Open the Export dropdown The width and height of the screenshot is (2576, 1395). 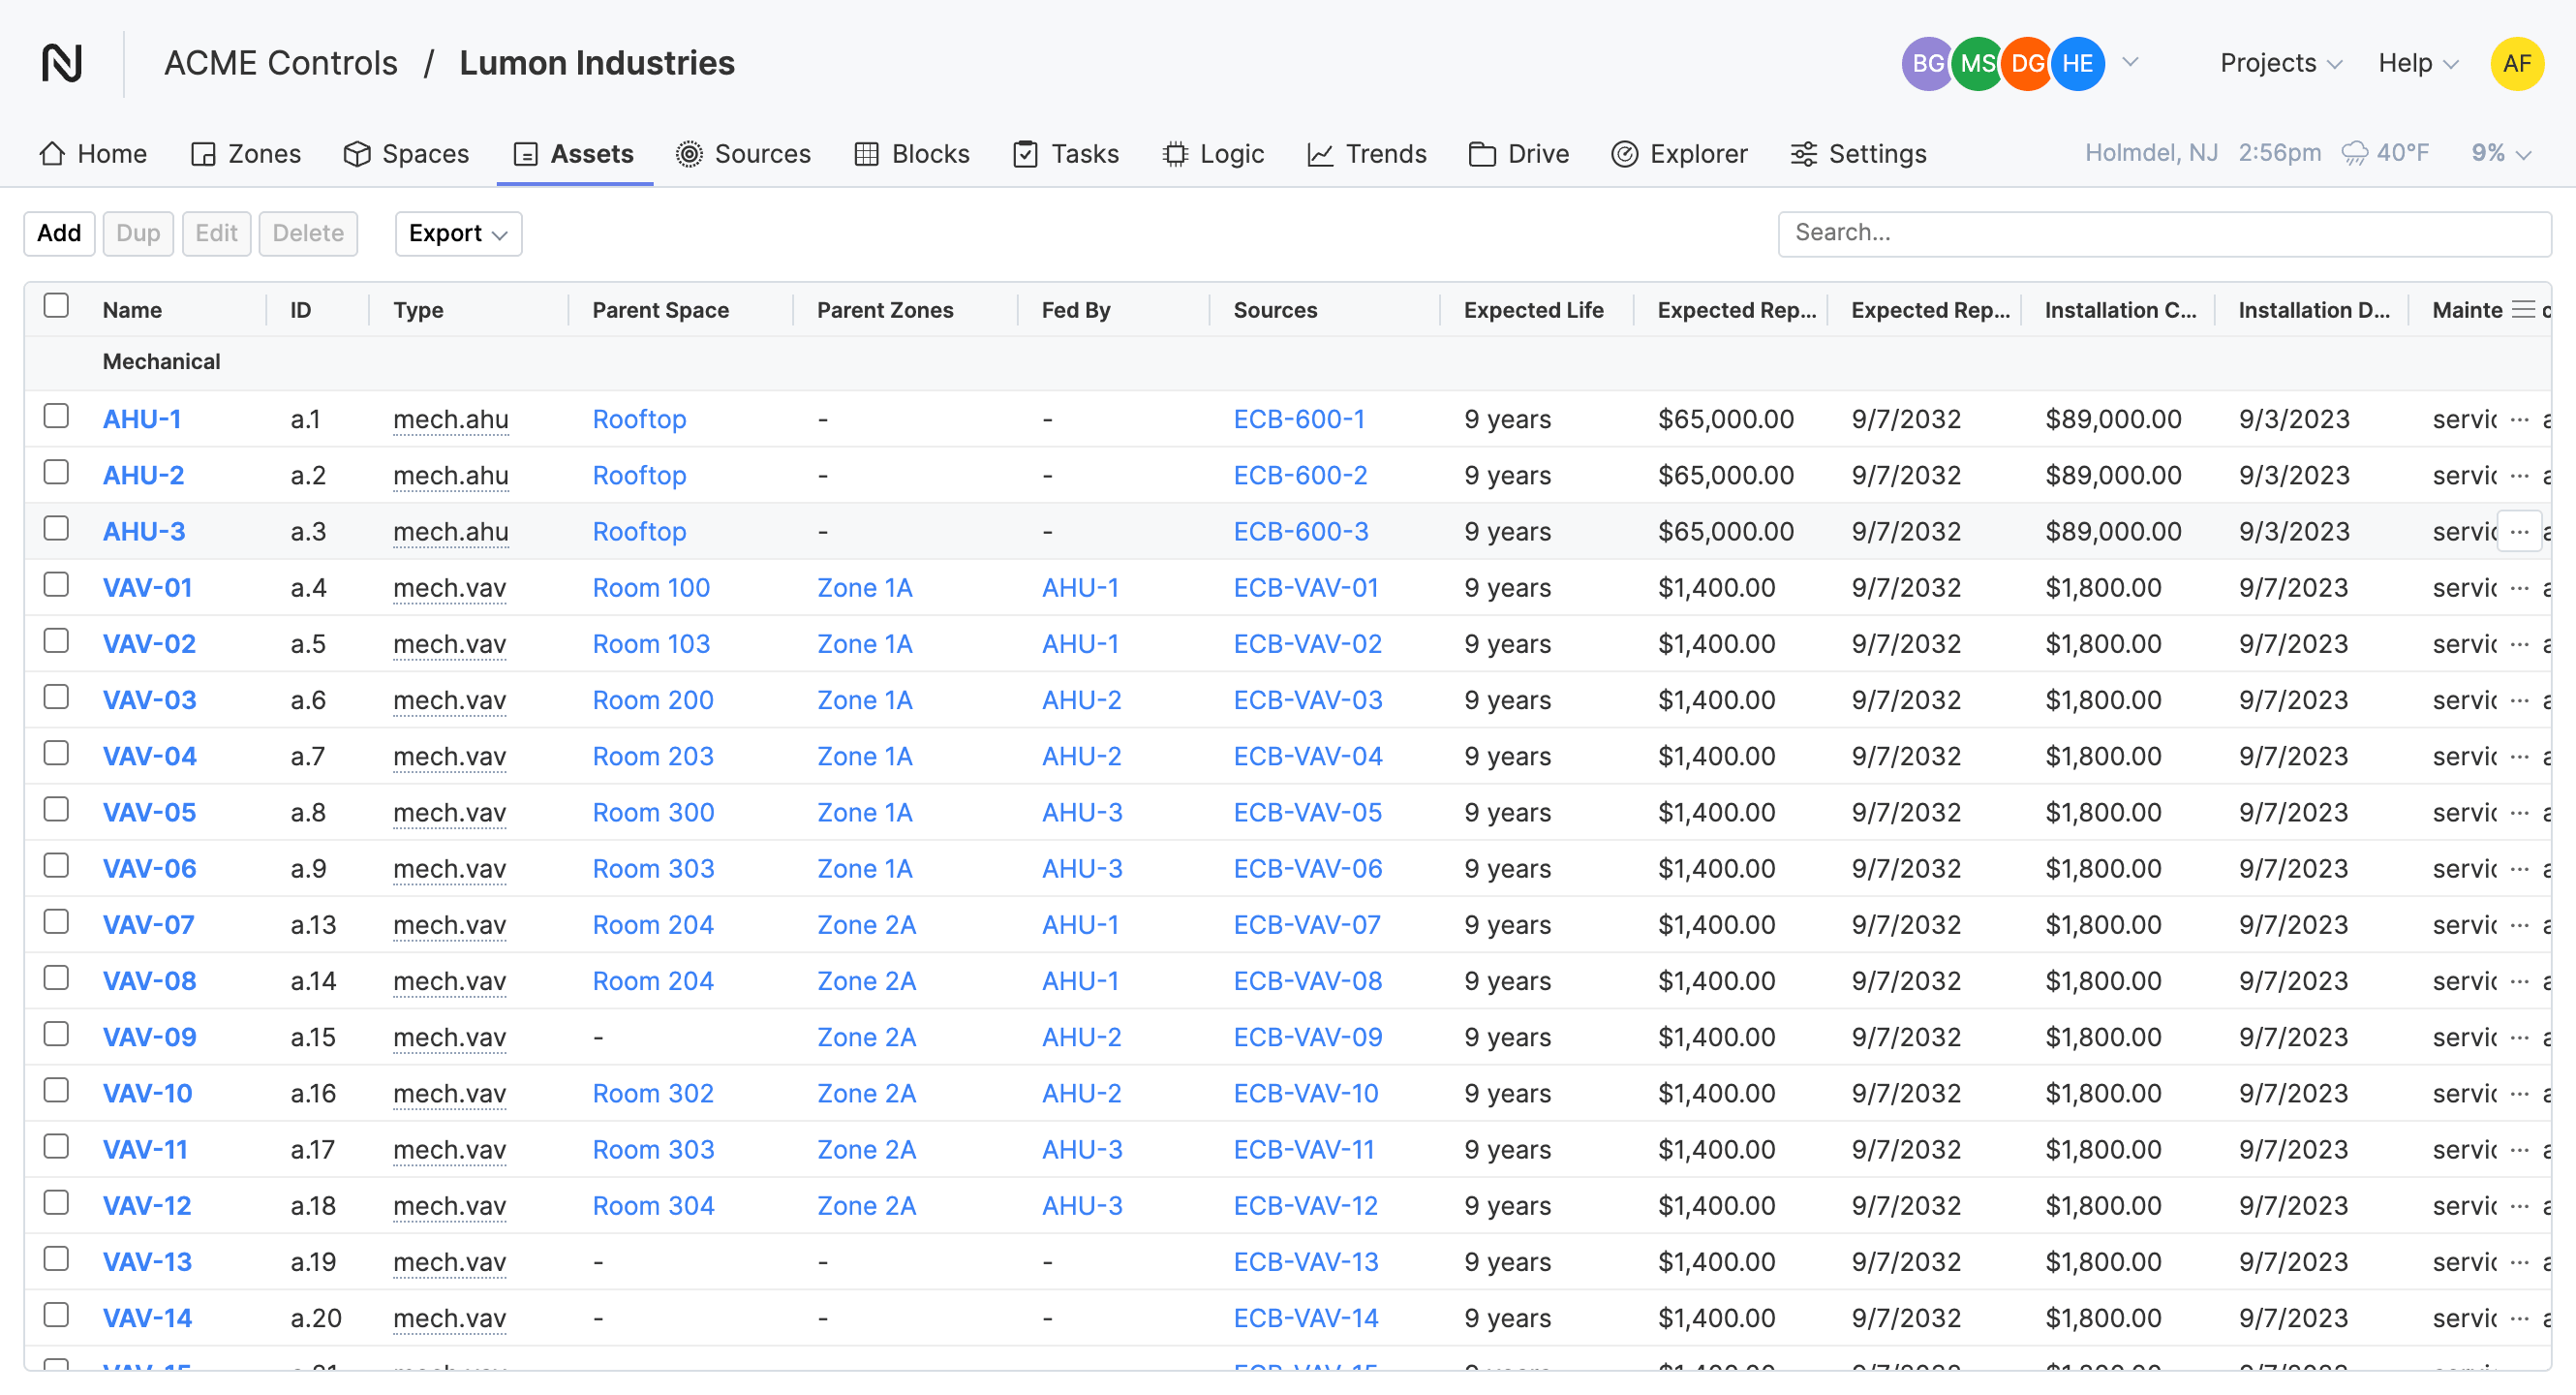point(458,234)
